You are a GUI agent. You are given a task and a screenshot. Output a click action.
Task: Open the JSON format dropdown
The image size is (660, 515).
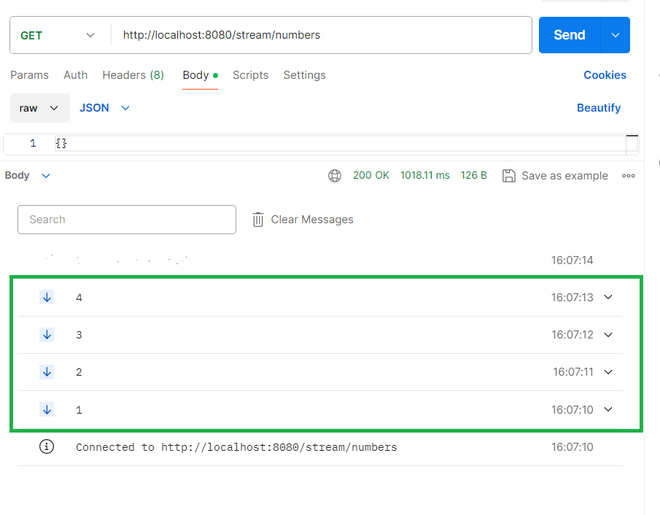[x=105, y=108]
